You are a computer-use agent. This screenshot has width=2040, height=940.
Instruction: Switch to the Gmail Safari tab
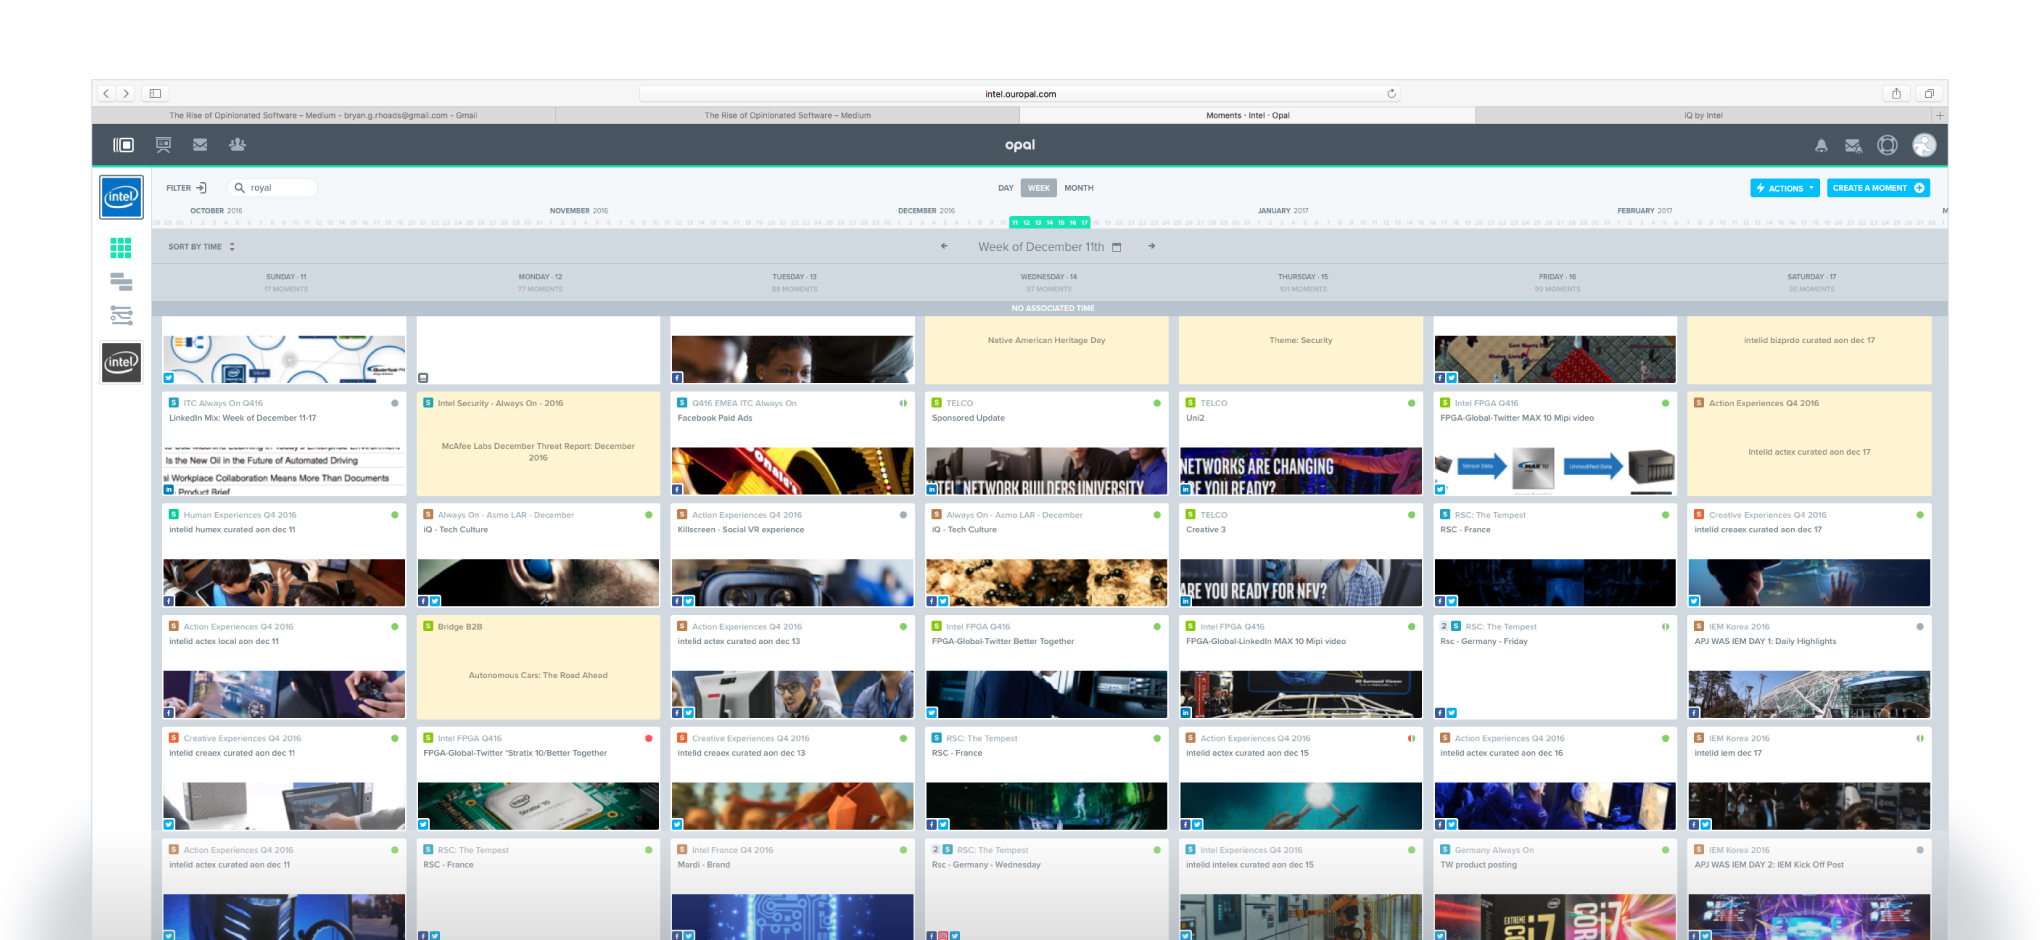click(323, 116)
